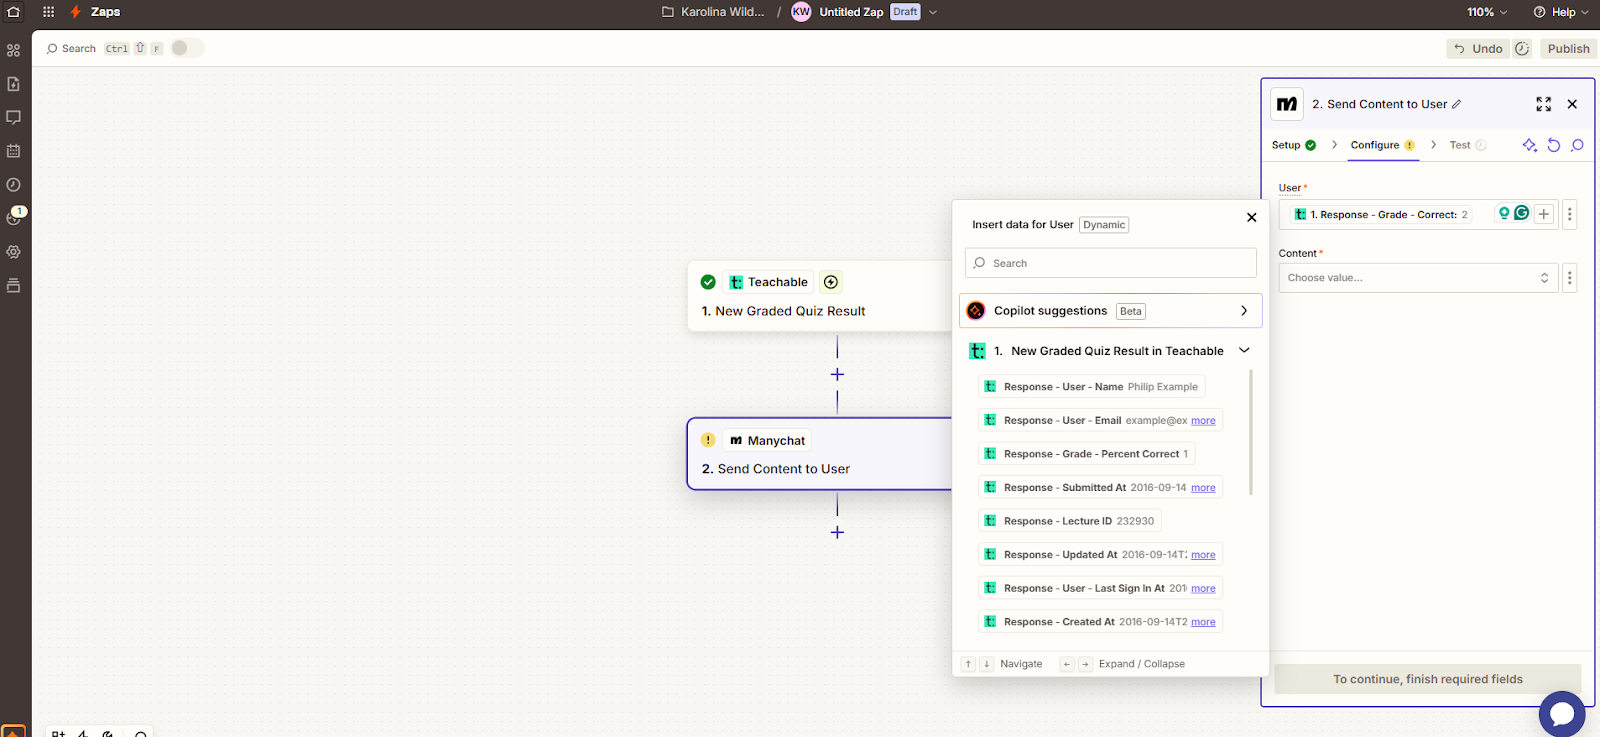Open the status icon with badge 1
The height and width of the screenshot is (737, 1600).
(x=14, y=217)
